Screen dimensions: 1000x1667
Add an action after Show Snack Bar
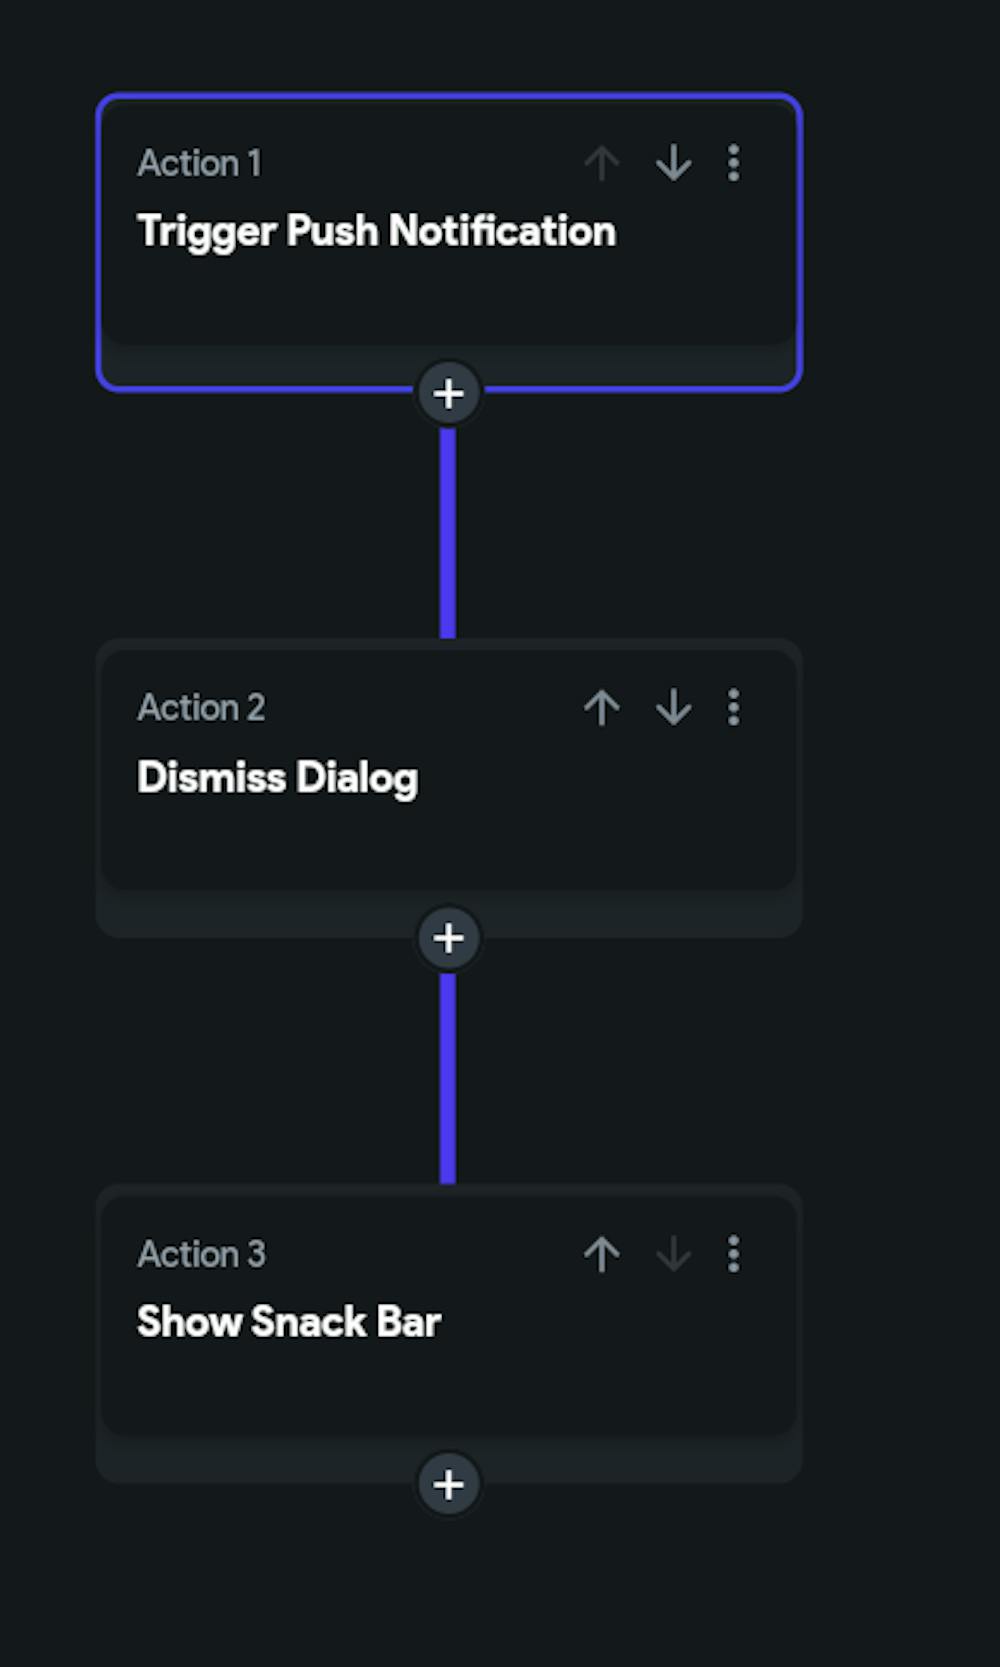tap(448, 1484)
